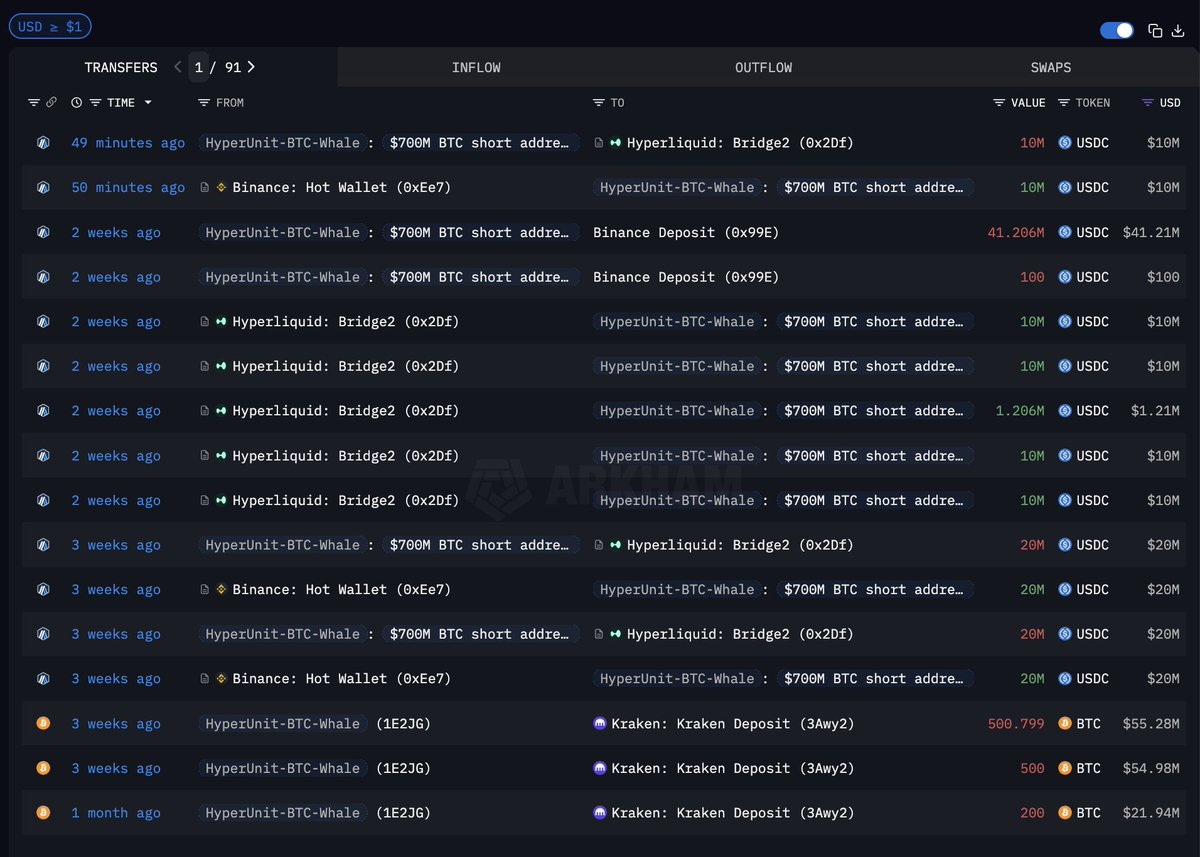This screenshot has height=857, width=1200.
Task: Click the purple USD column filter icon
Action: 1148,103
